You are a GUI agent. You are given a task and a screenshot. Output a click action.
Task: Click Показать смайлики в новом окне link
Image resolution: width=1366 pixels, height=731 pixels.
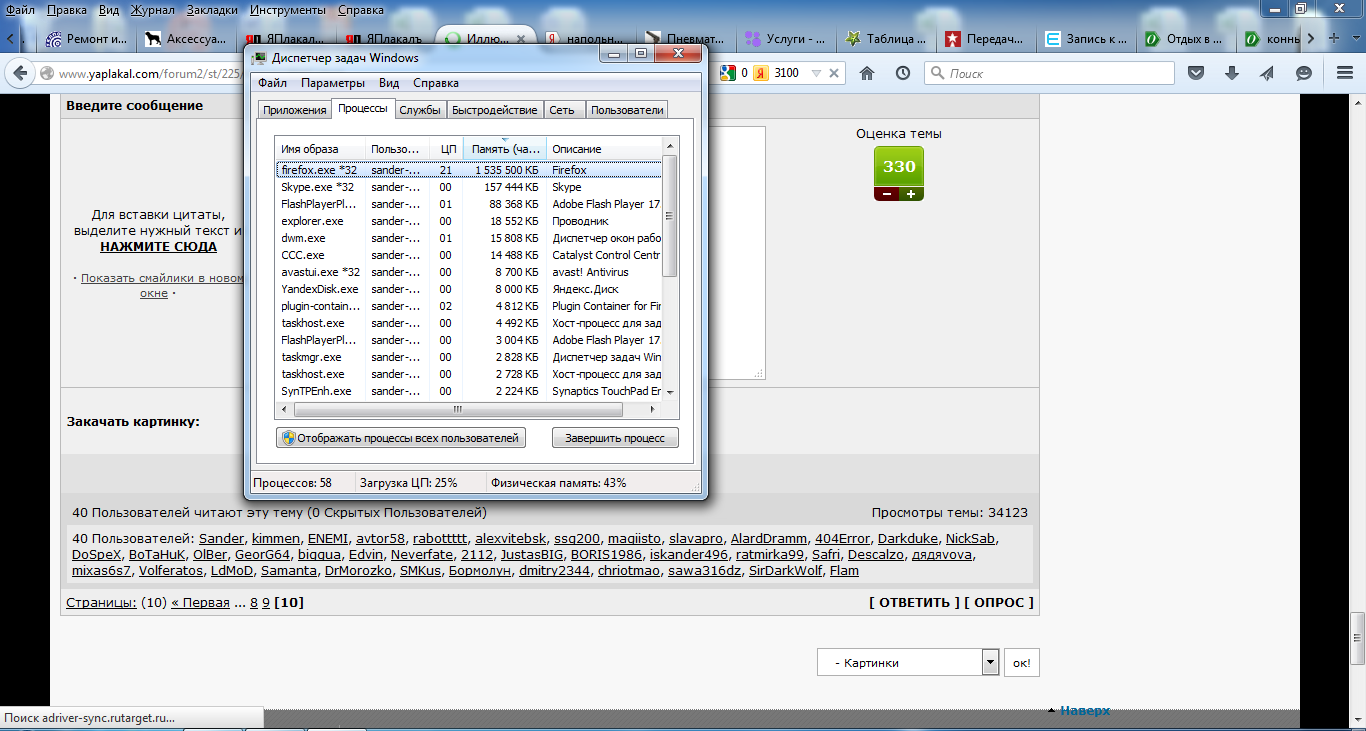(163, 285)
